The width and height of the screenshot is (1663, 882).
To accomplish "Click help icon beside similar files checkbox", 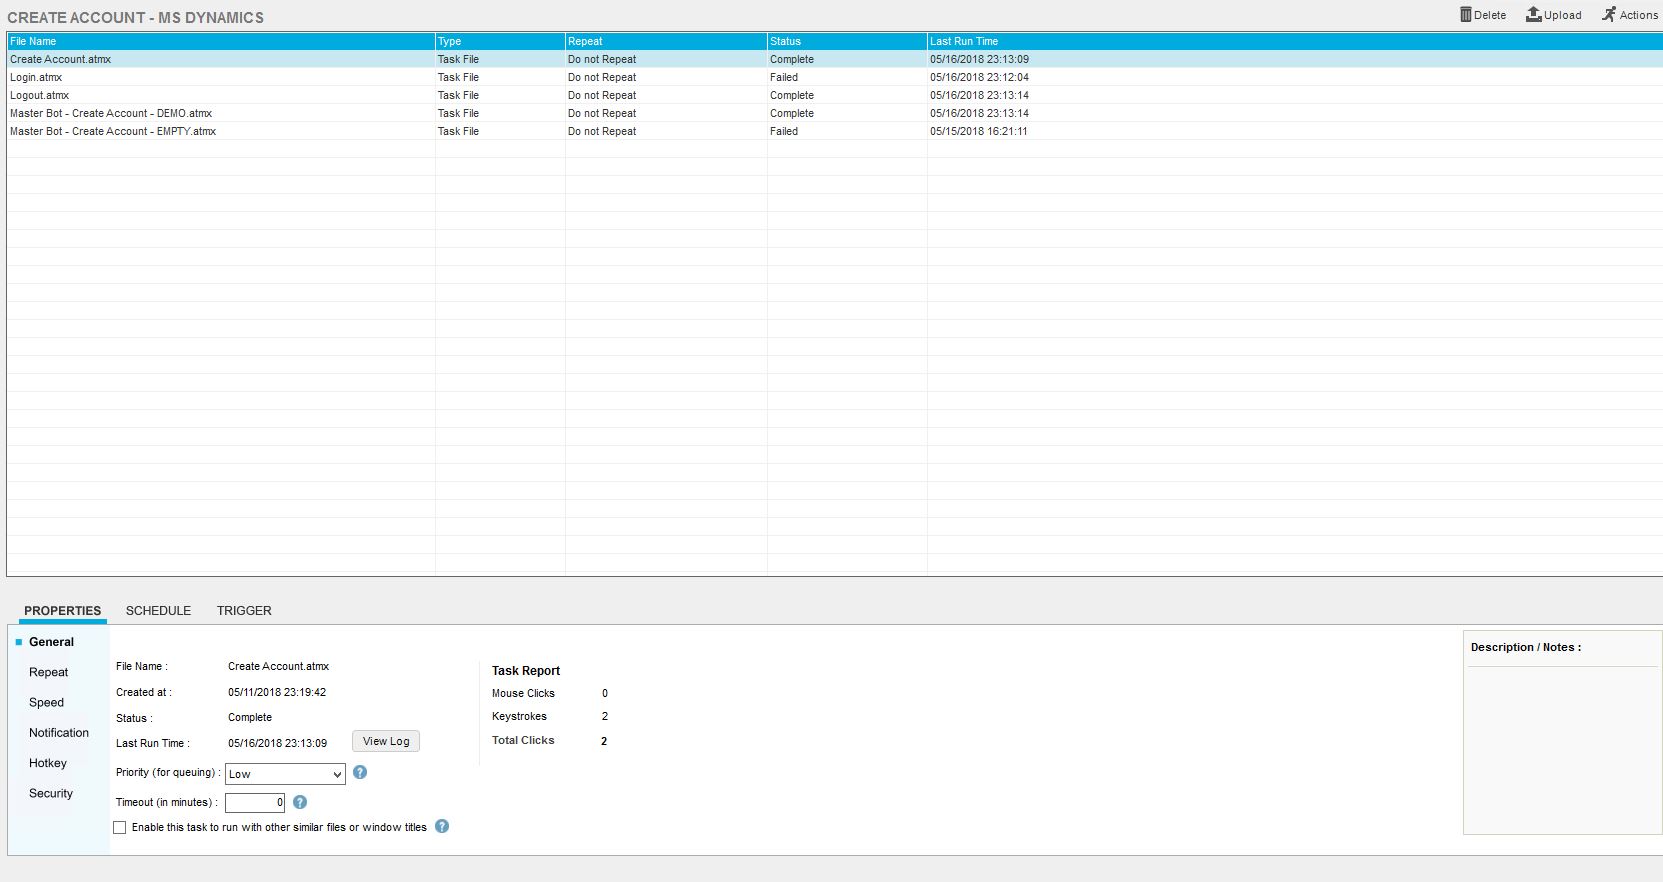I will (x=442, y=826).
